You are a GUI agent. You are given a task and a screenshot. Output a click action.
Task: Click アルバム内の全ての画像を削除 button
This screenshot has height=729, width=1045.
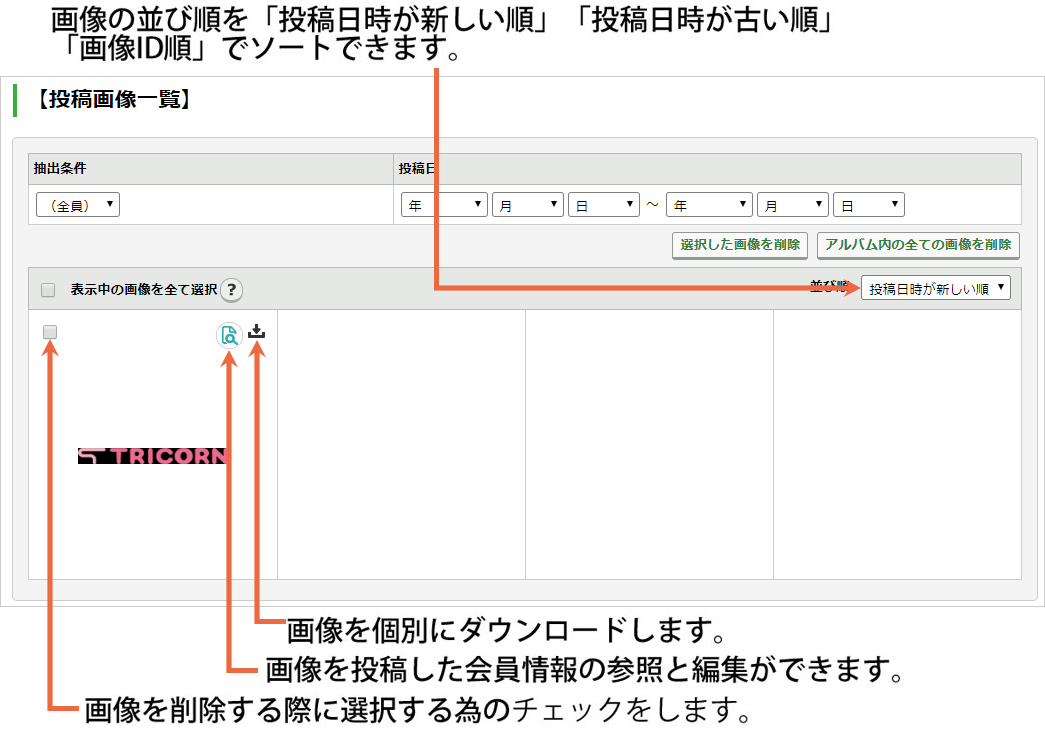[x=918, y=245]
